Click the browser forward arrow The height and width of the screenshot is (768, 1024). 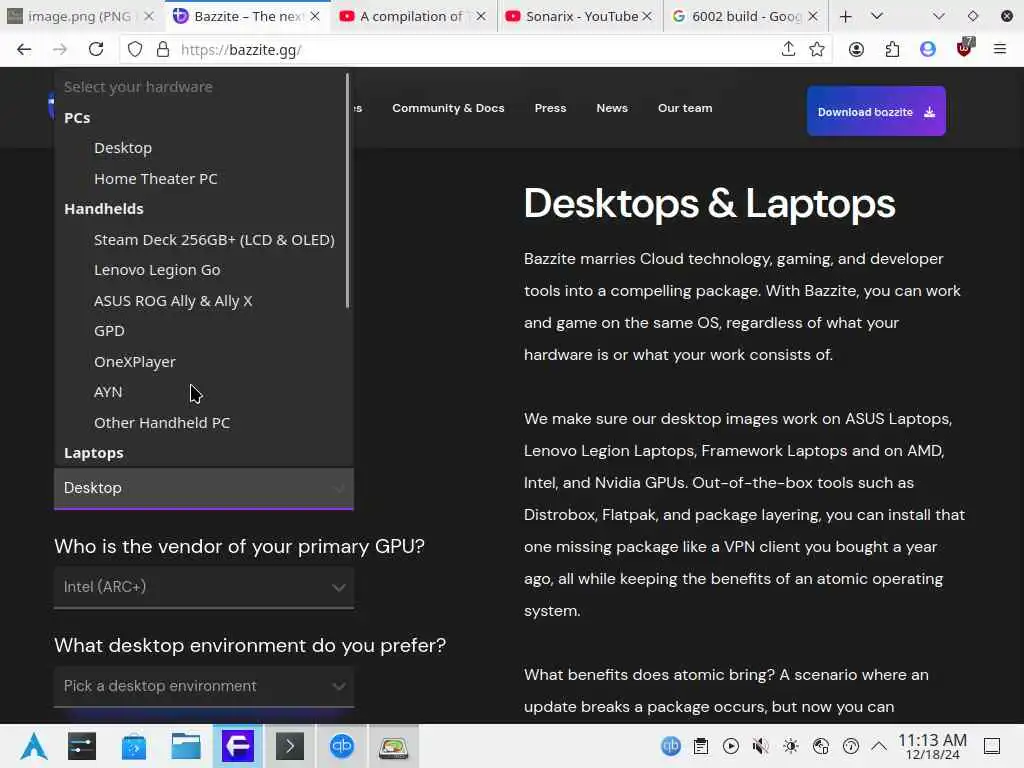tap(60, 50)
